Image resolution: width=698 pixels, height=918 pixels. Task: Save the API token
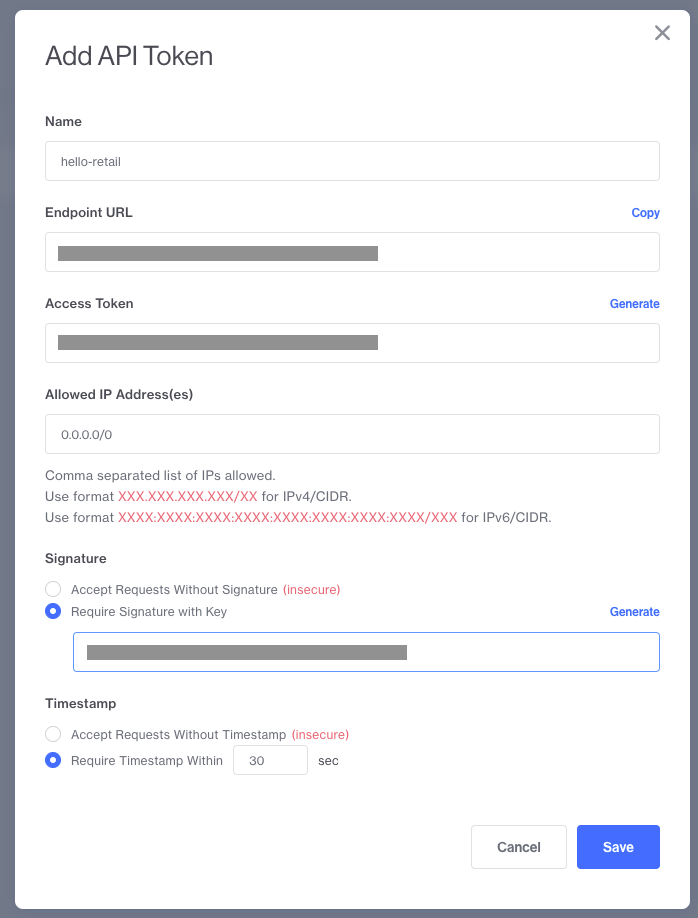pos(618,847)
